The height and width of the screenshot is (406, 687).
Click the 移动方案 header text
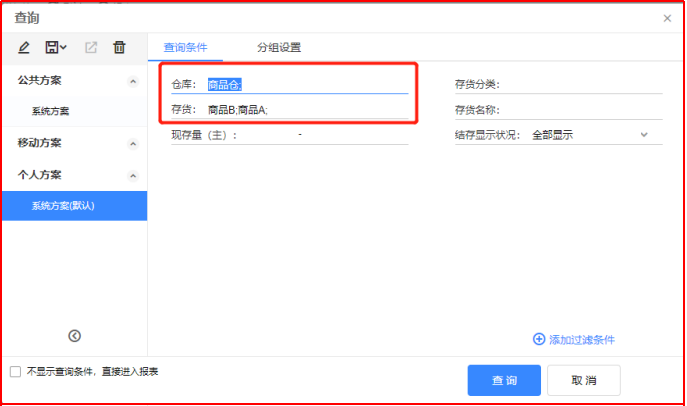[39, 143]
